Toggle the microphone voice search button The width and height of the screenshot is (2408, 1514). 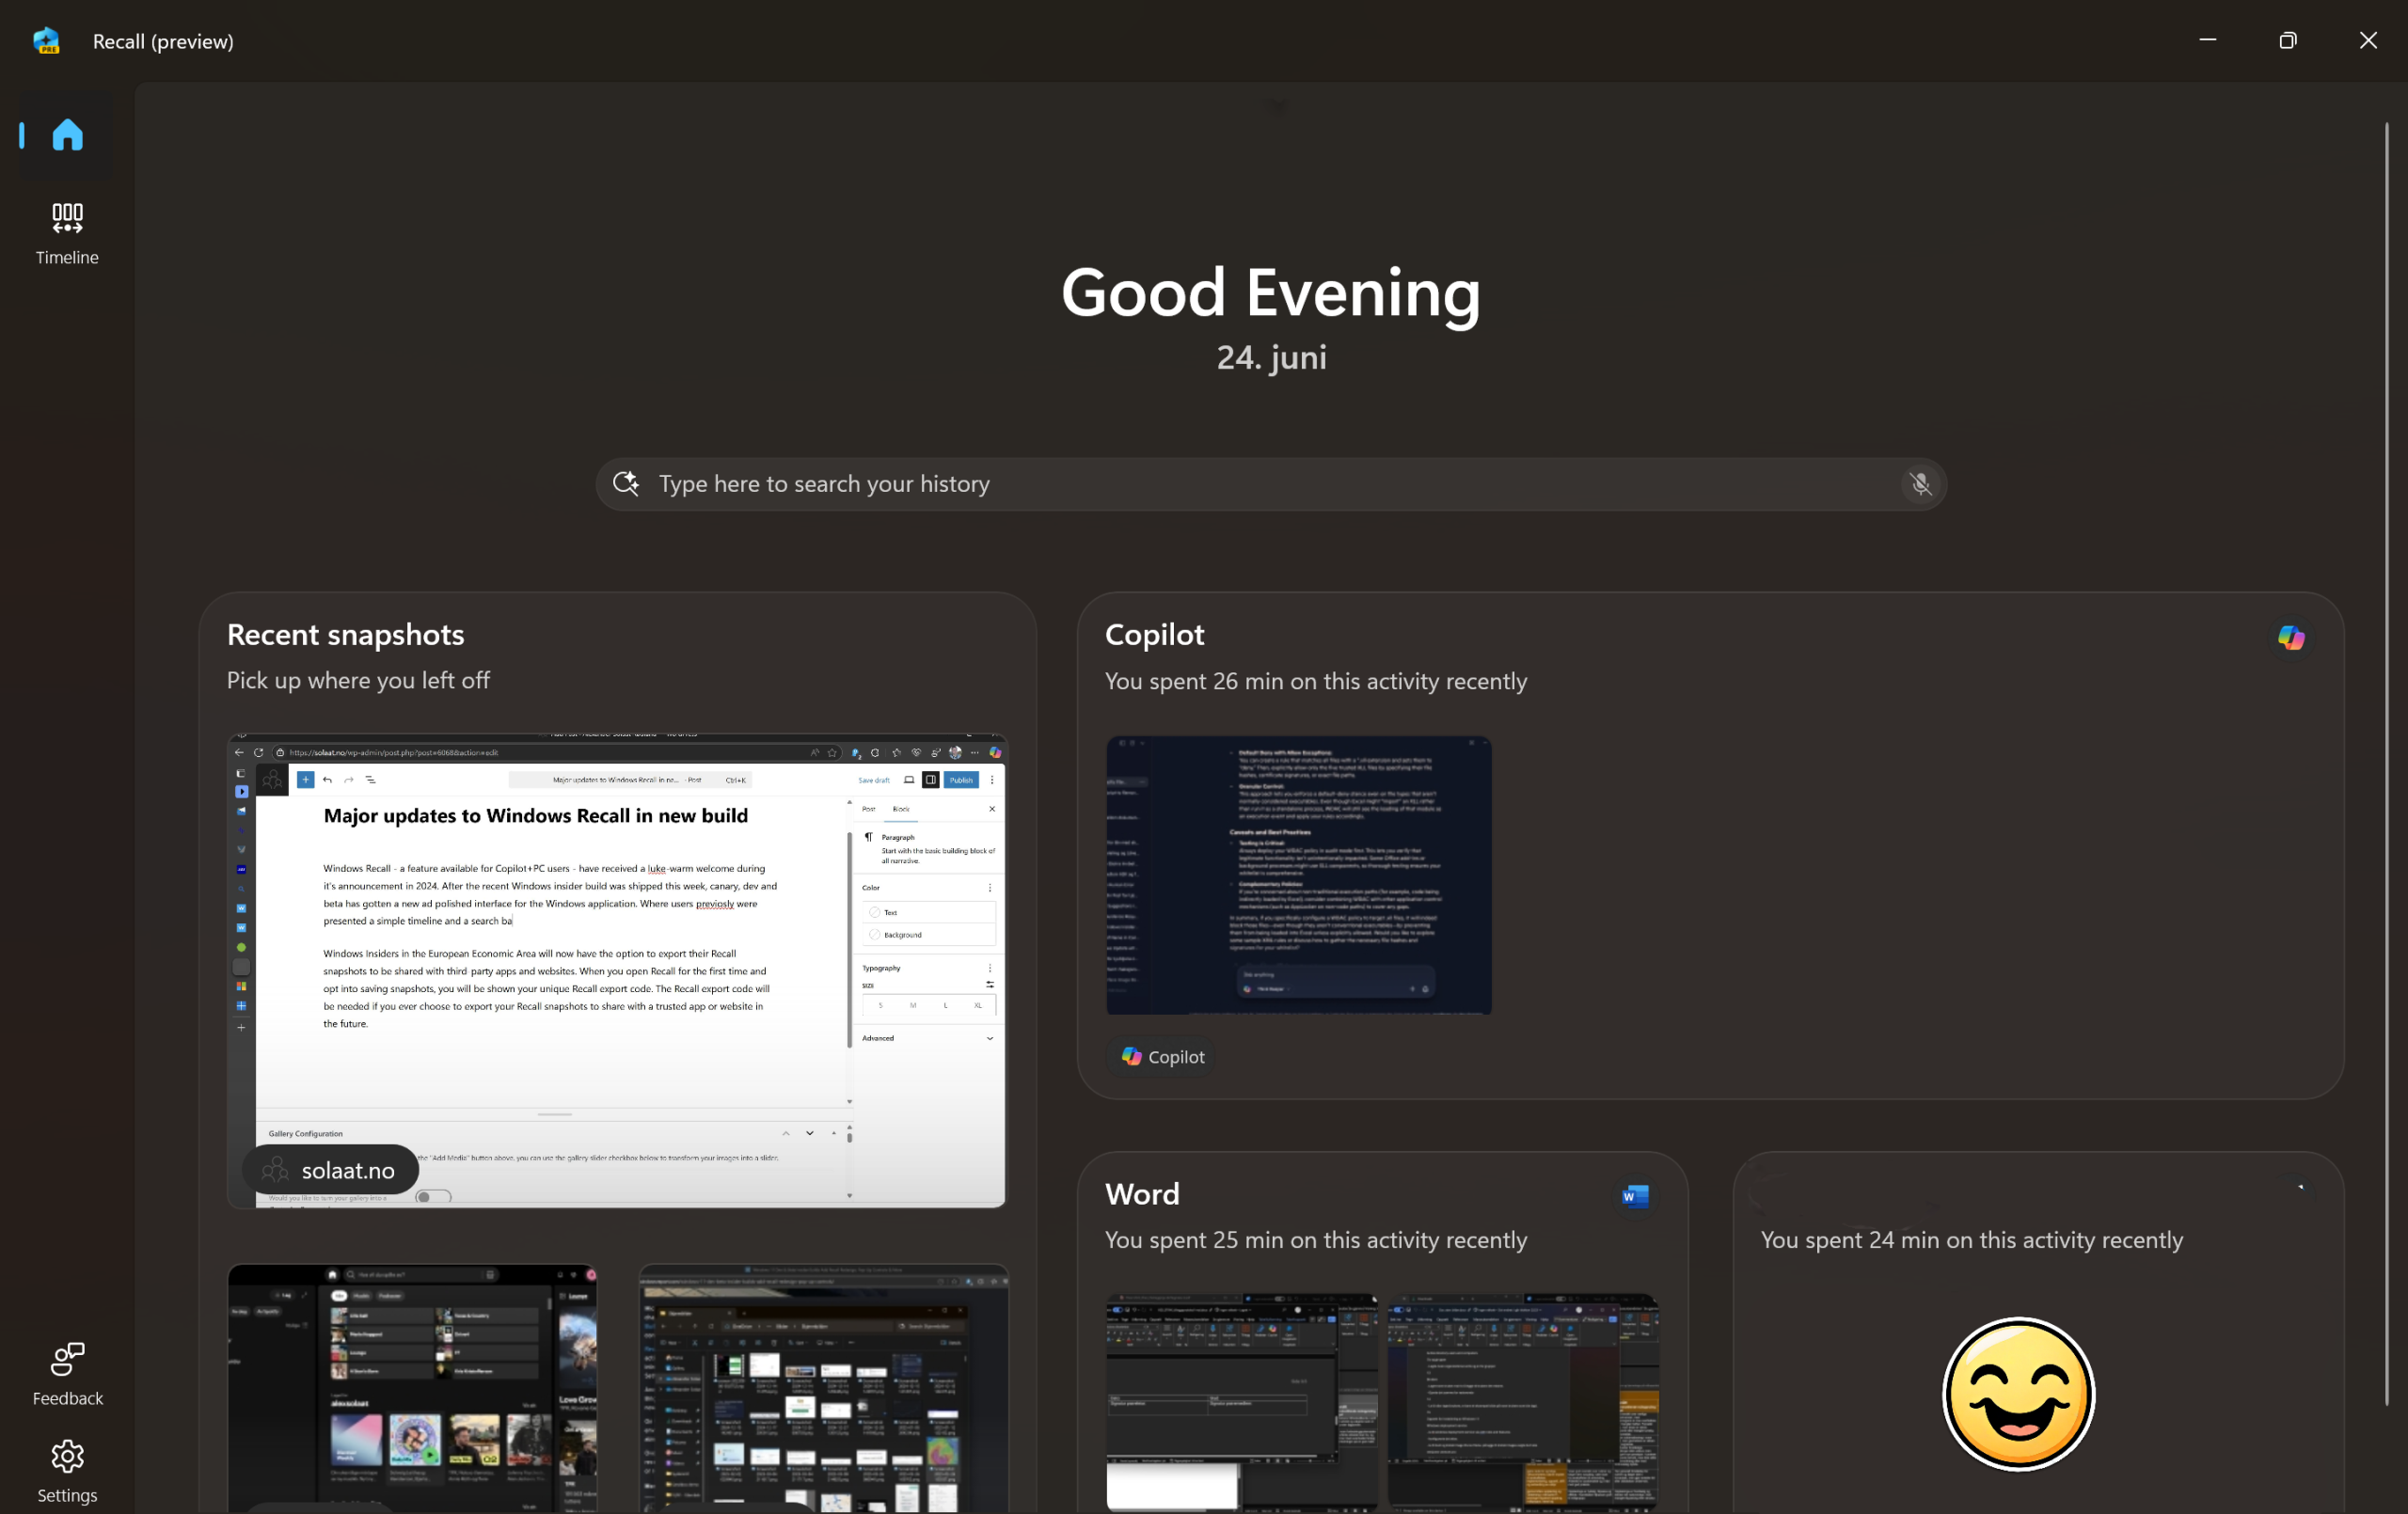(1920, 484)
